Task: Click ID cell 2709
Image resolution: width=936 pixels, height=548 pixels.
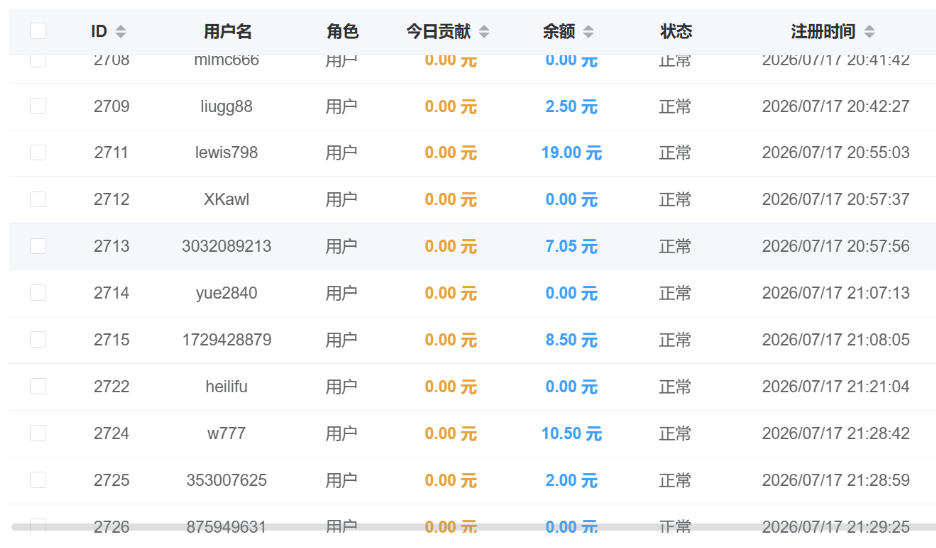Action: 112,106
